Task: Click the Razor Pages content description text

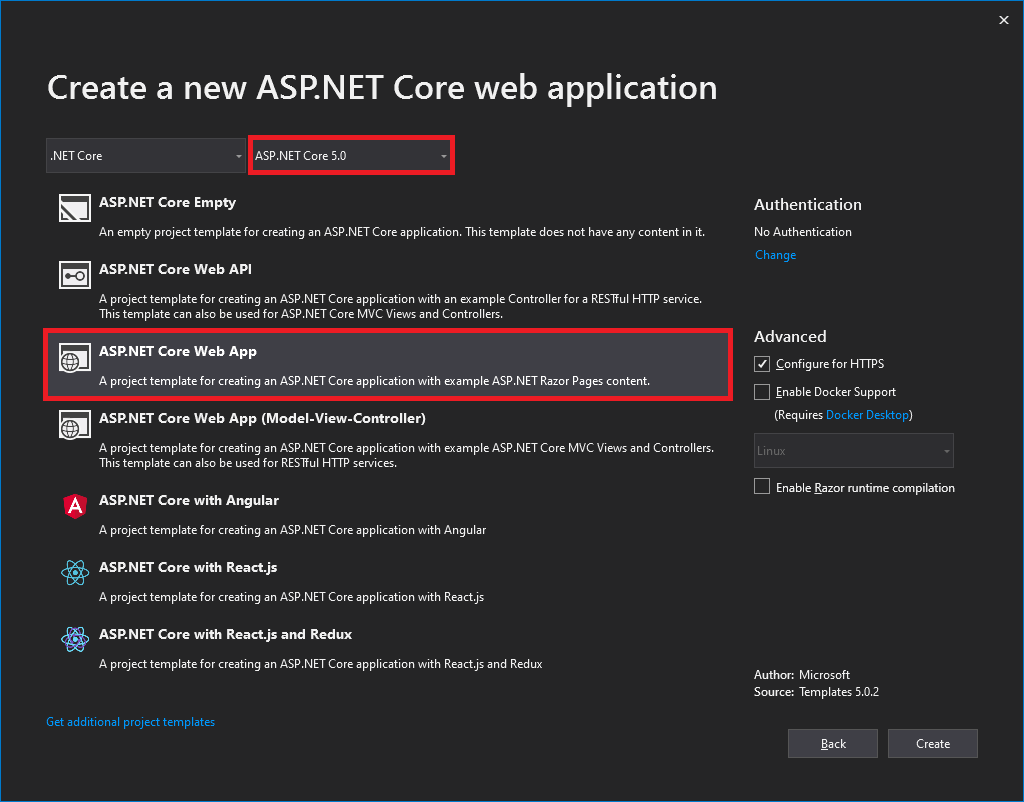Action: point(374,381)
